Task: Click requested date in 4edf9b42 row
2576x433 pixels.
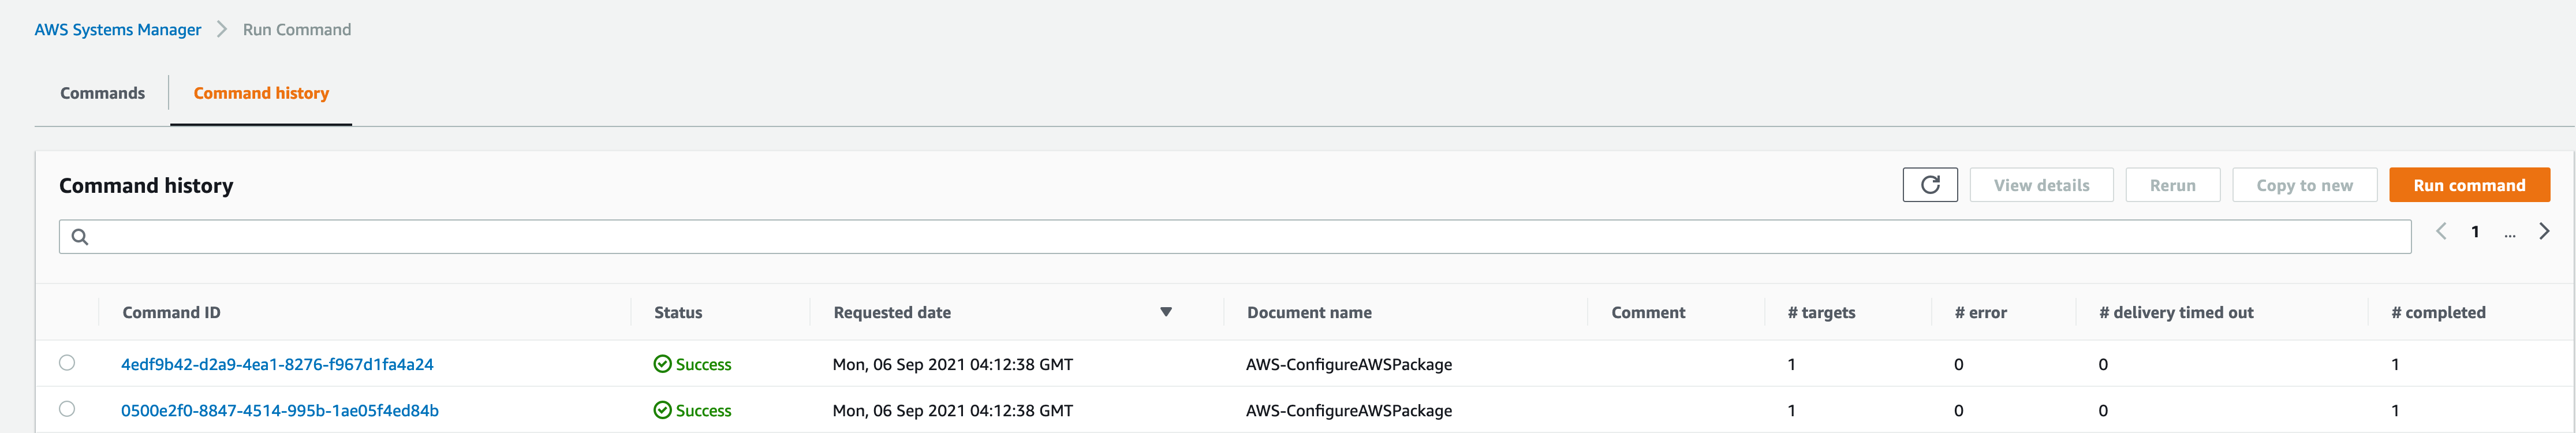Action: pos(952,364)
